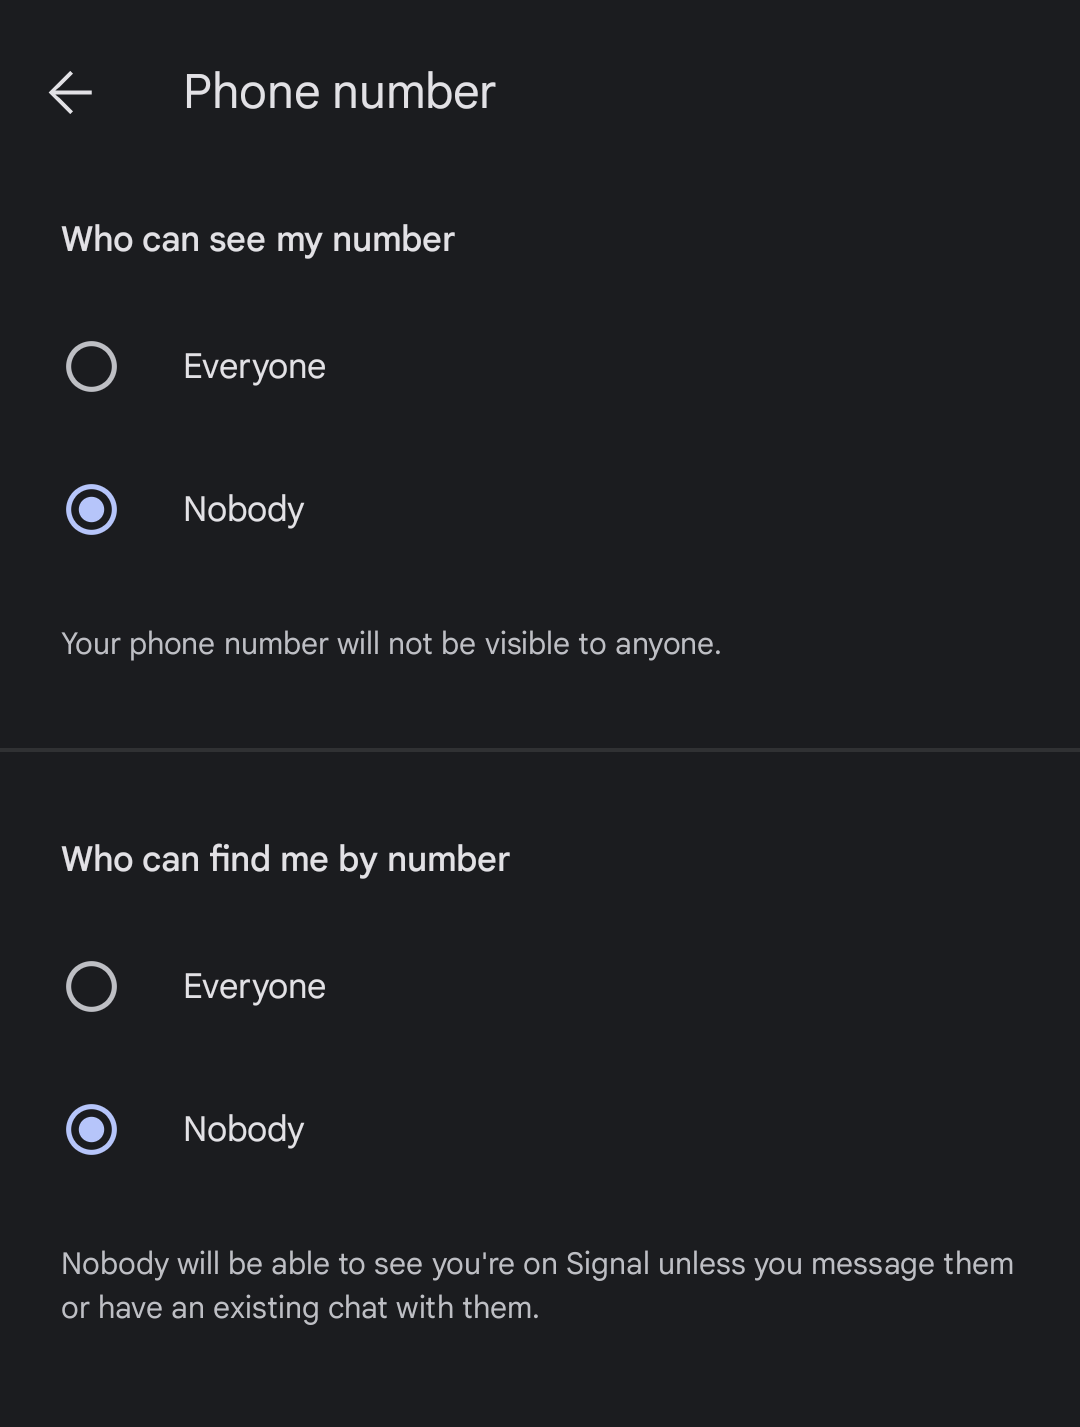Go back using the arrow icon
Image resolution: width=1080 pixels, height=1427 pixels.
click(x=70, y=92)
